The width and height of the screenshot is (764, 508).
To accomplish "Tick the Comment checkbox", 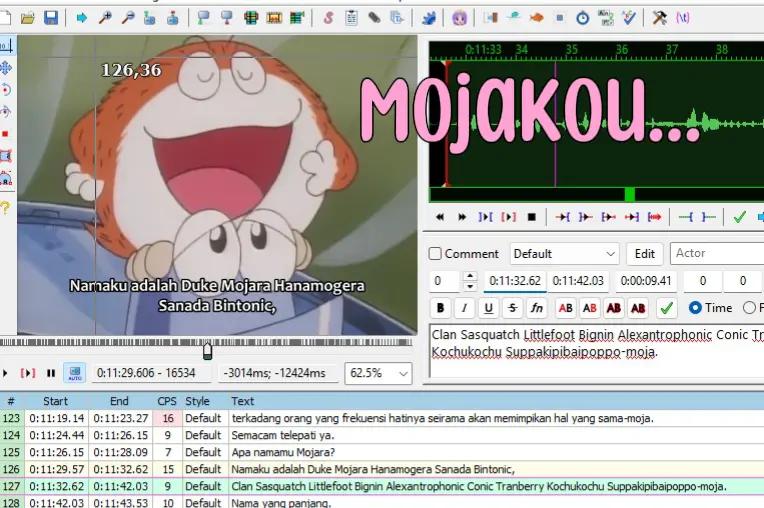I will point(435,253).
